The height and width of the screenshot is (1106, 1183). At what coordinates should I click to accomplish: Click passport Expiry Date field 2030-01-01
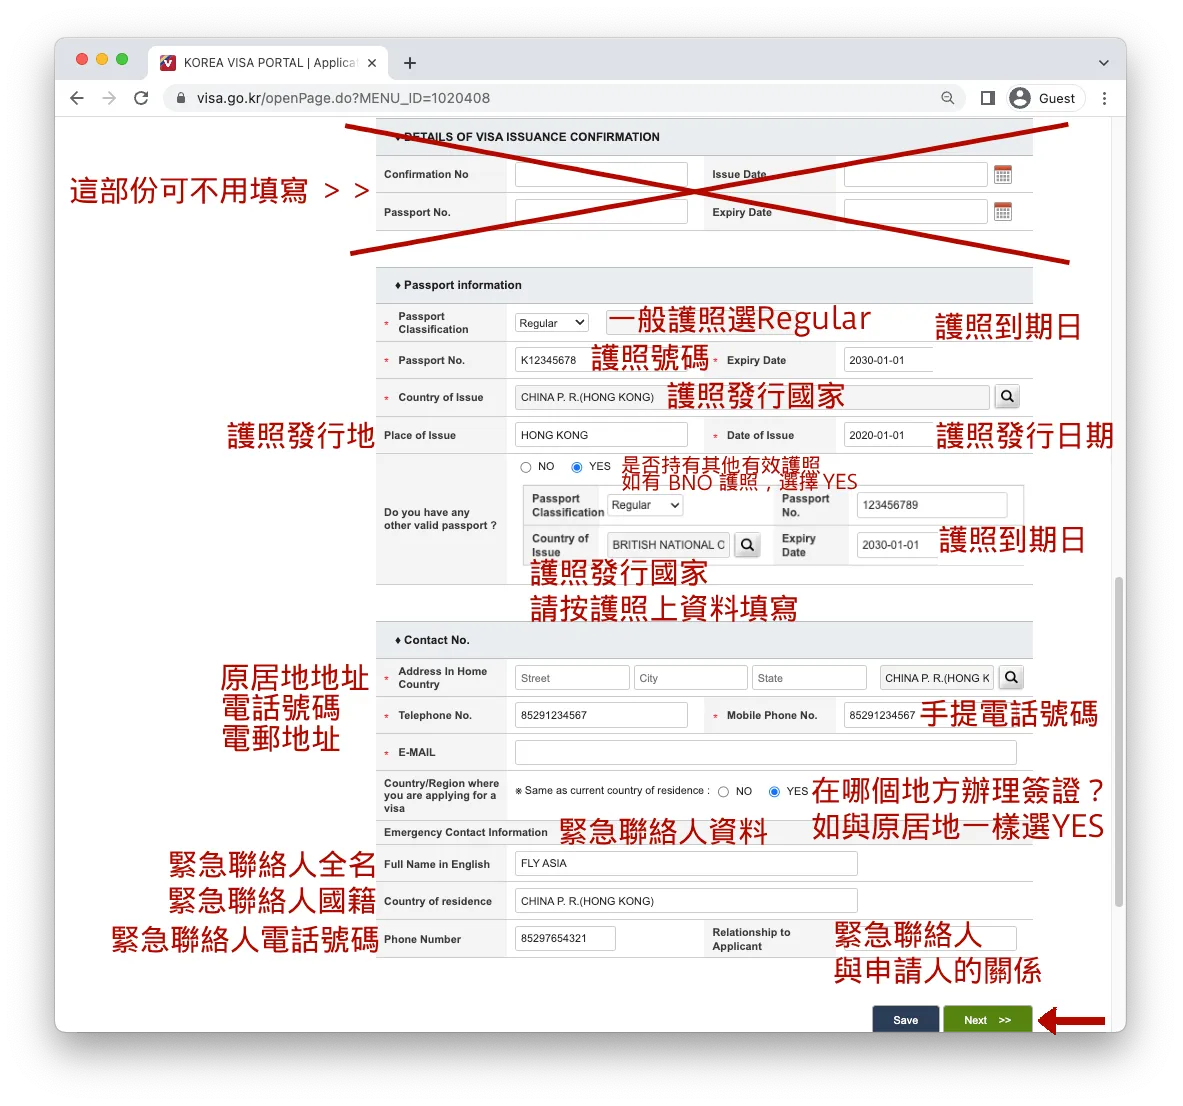pos(888,360)
